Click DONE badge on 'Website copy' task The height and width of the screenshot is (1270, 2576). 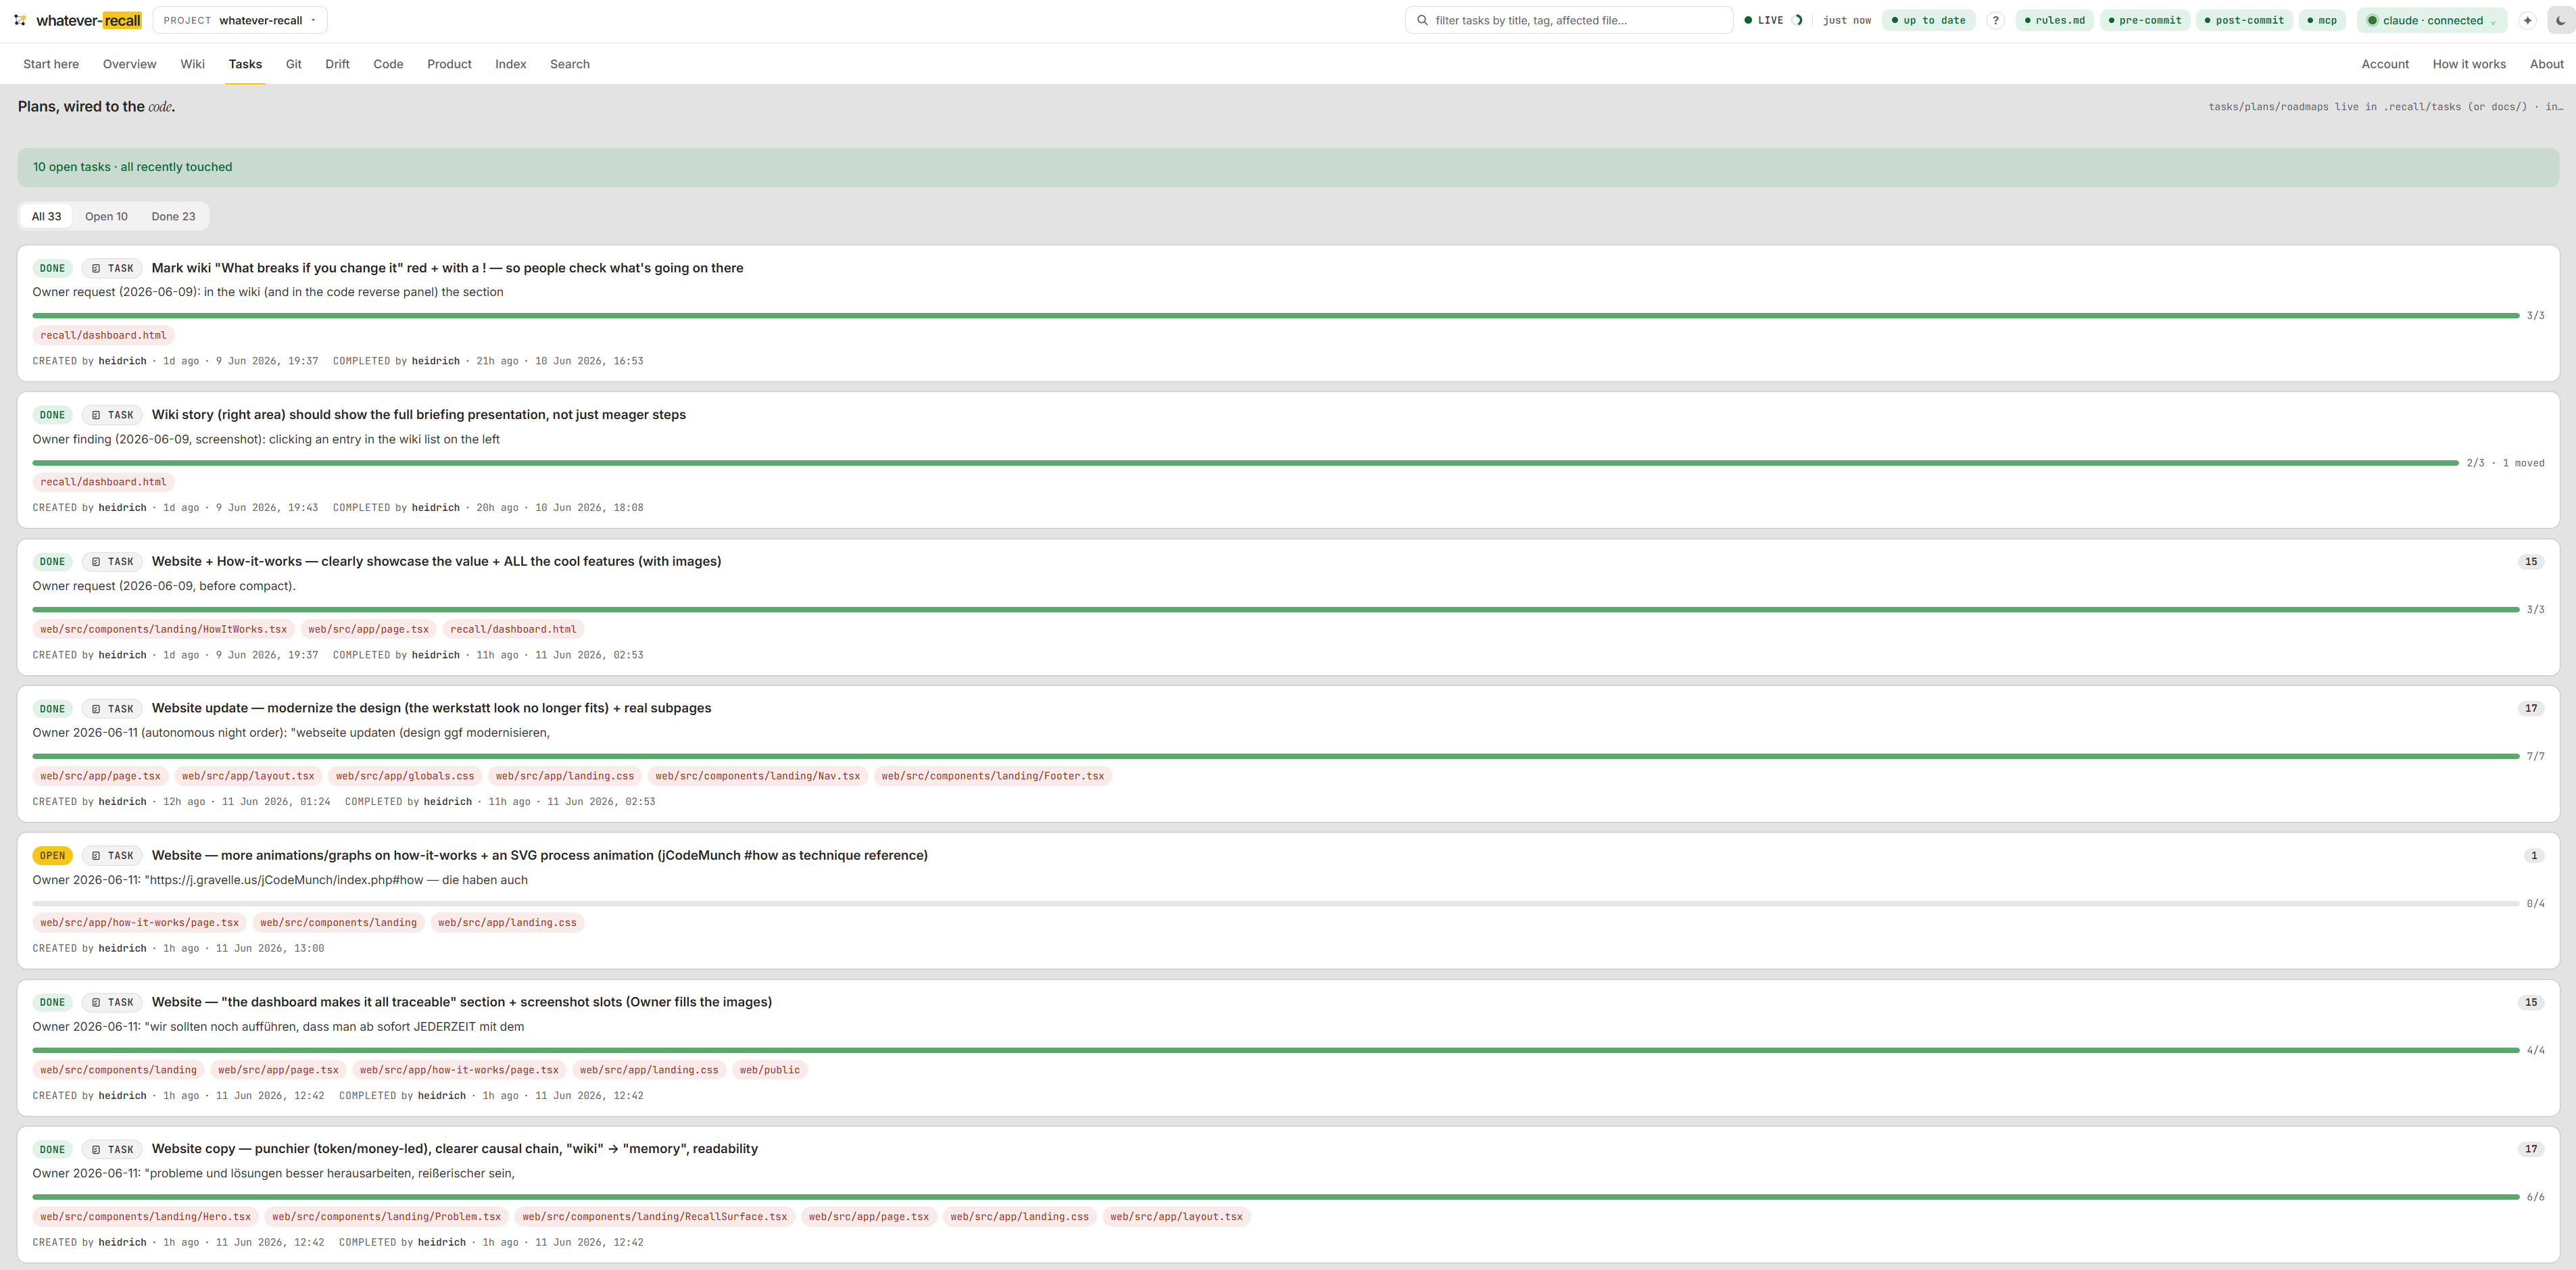52,1149
